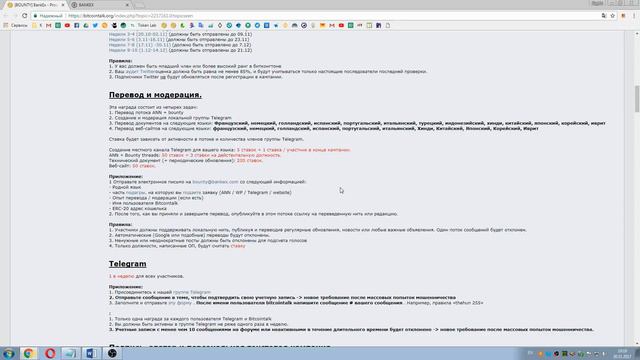Open the file explorer taskbar item
The image size is (640, 360).
pos(70,353)
